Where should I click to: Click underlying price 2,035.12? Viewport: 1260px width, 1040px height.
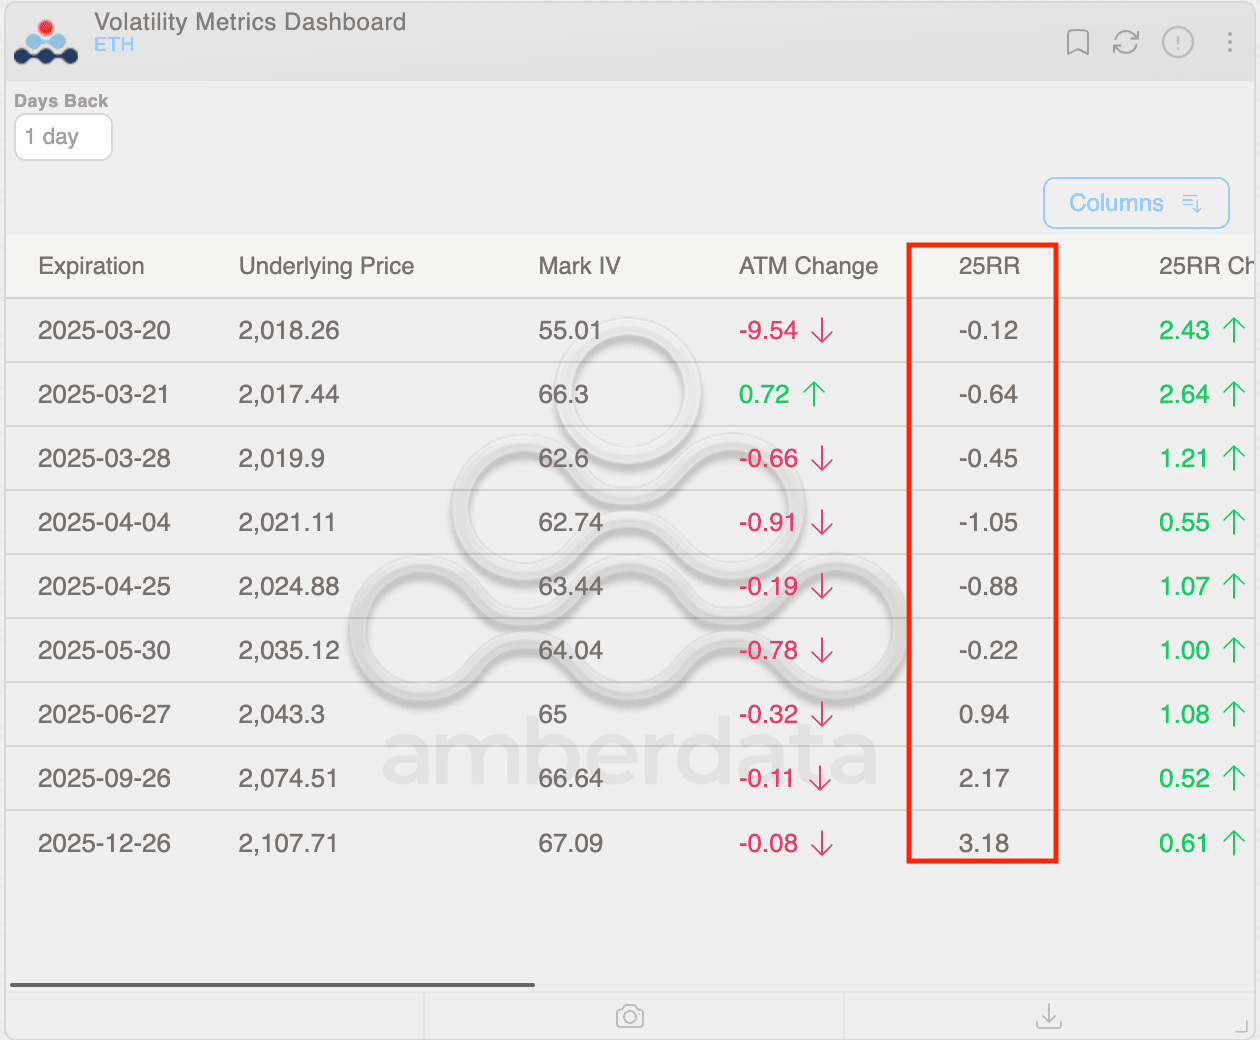tap(289, 650)
